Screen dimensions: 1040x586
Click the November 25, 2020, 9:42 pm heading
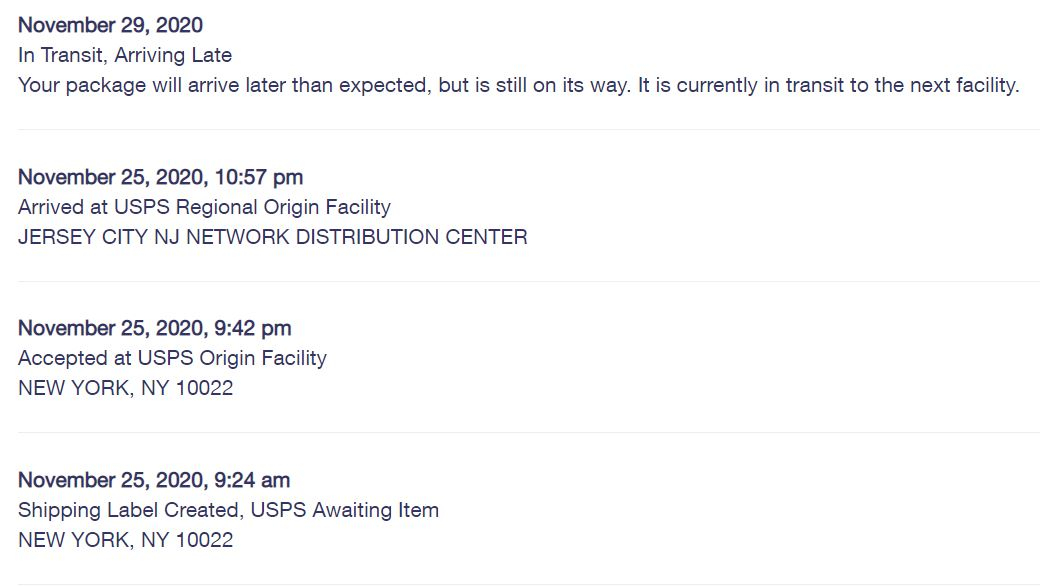click(155, 328)
